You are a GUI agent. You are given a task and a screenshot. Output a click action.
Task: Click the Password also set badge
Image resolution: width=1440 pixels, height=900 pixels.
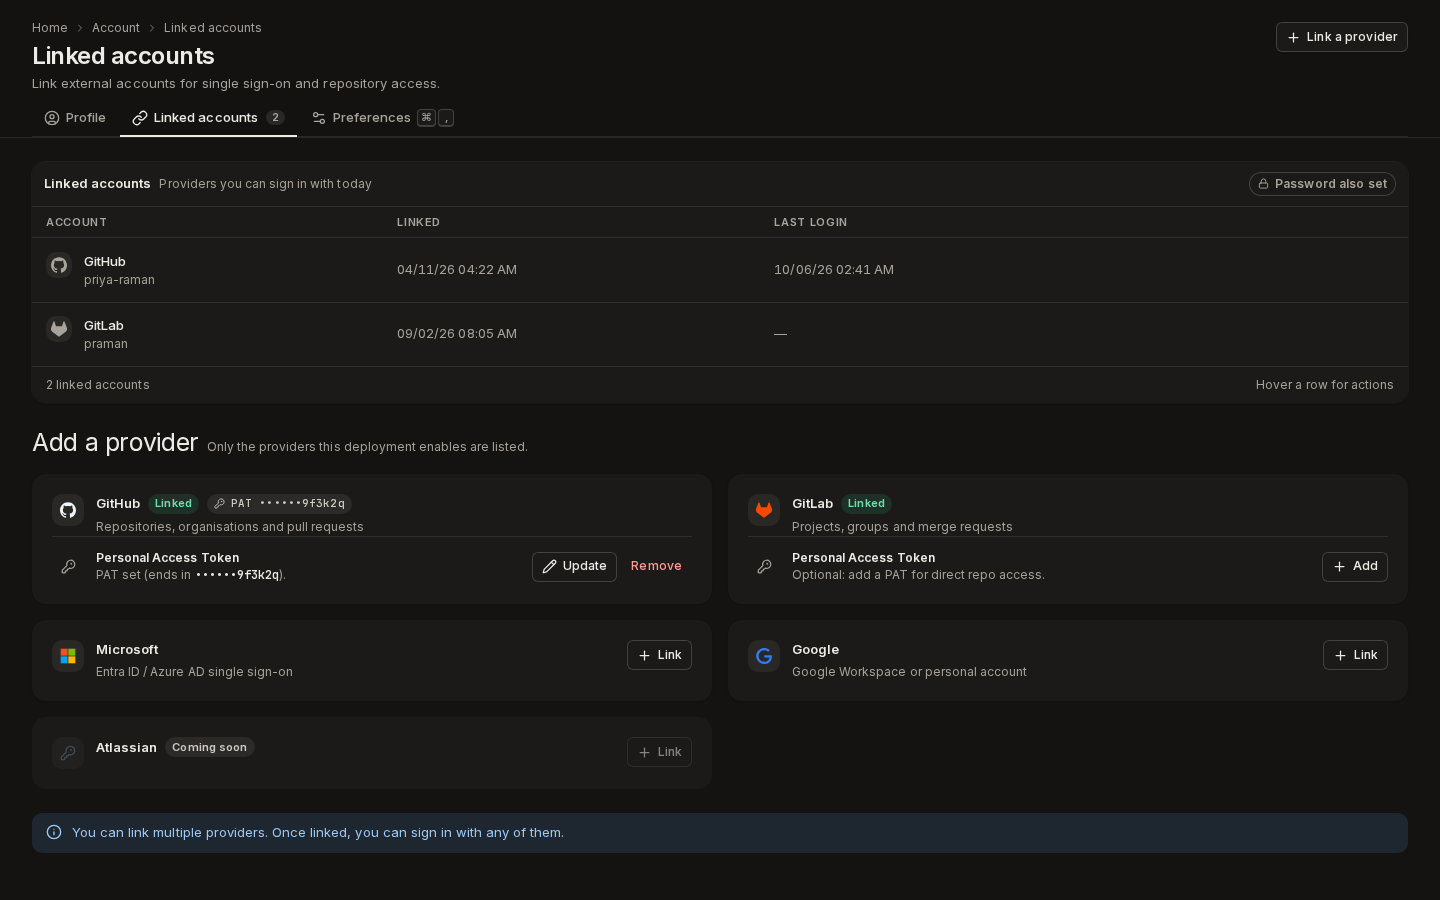tap(1322, 184)
